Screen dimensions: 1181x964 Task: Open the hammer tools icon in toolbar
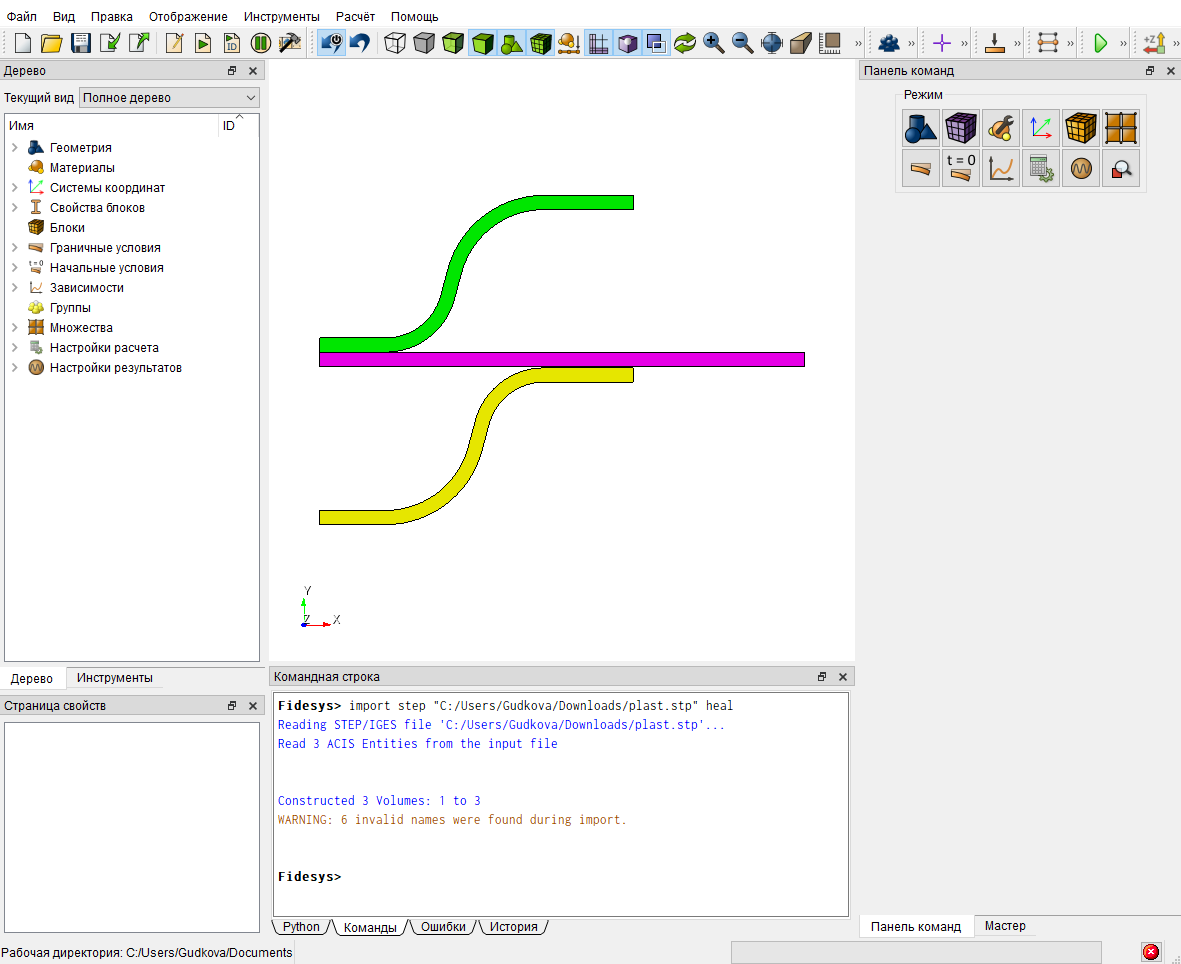[x=290, y=43]
